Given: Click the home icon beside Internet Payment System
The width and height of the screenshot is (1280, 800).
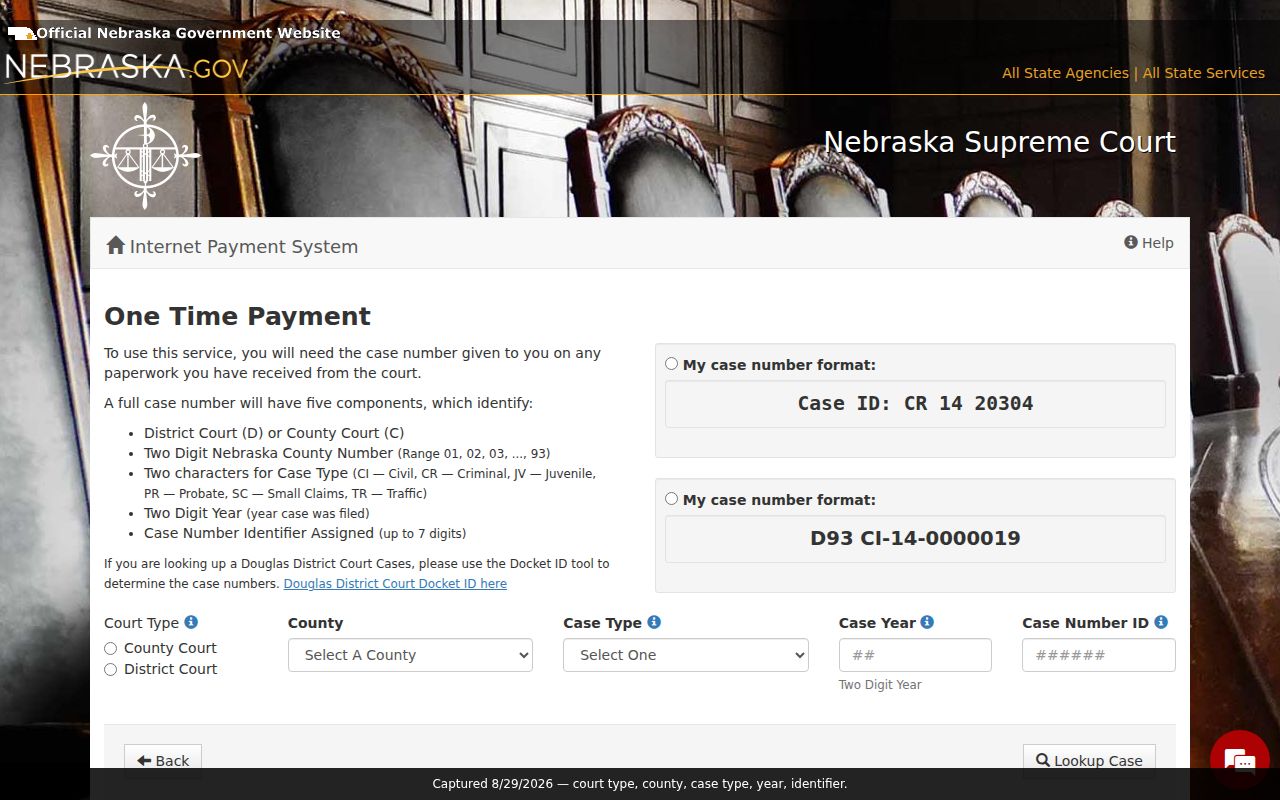Looking at the screenshot, I should tap(115, 245).
